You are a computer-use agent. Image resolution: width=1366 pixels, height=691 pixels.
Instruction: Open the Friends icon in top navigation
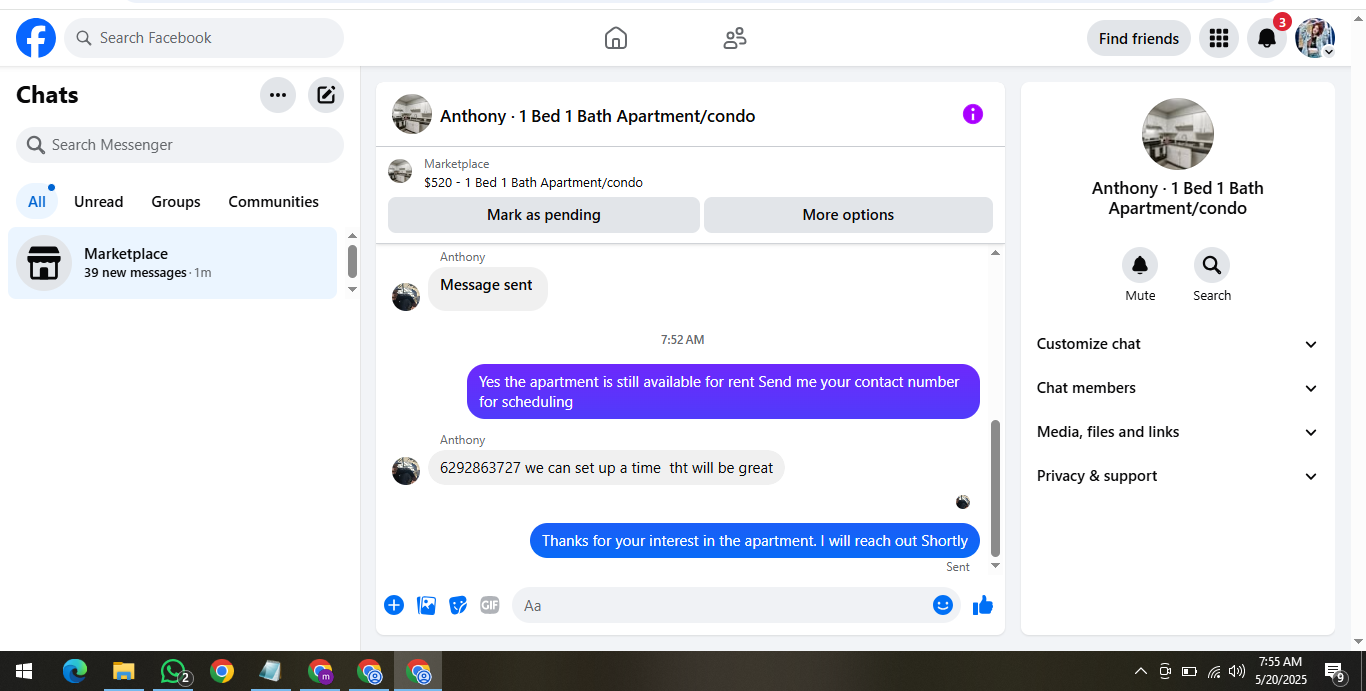pos(735,38)
